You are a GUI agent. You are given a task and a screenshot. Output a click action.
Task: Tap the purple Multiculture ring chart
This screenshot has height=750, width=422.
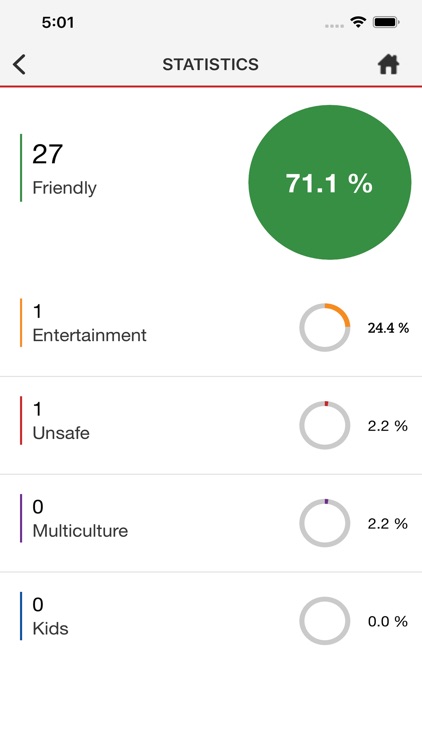click(x=325, y=523)
